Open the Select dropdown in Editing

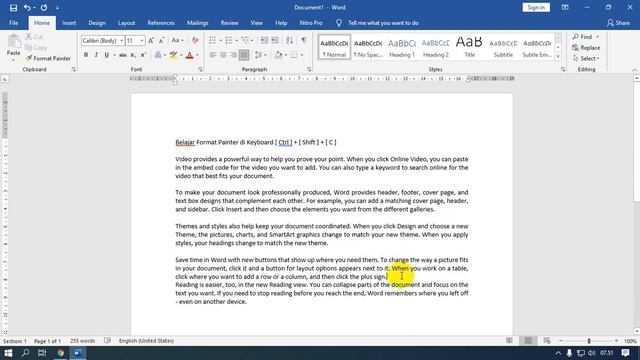pyautogui.click(x=586, y=58)
